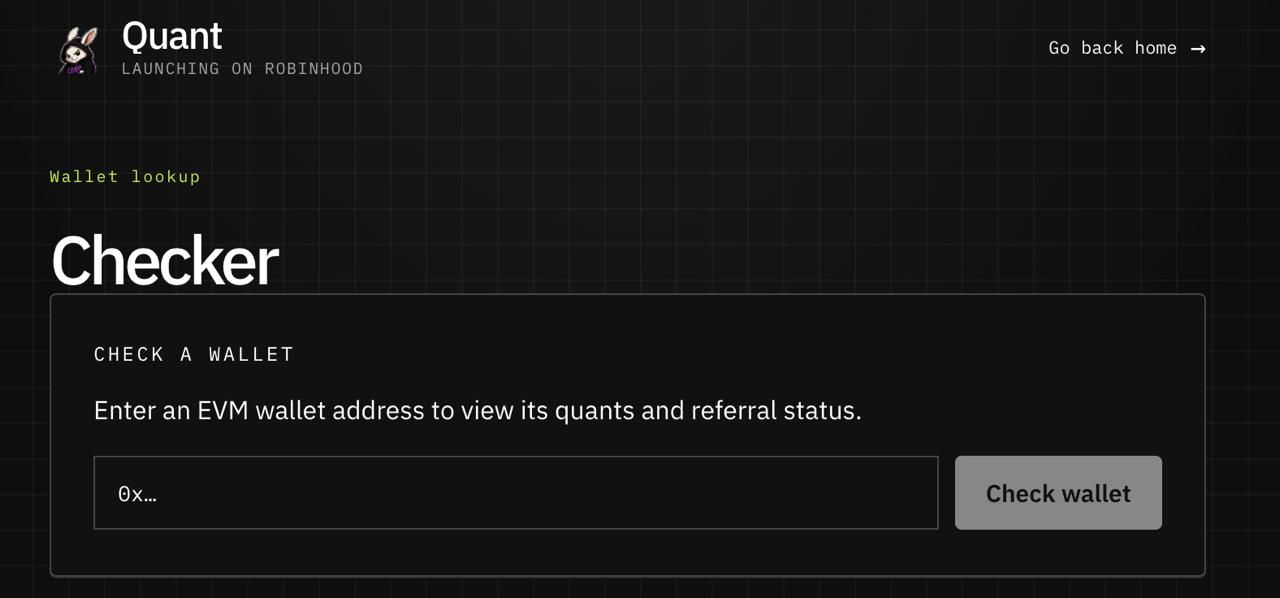Click the LAUNCHING ON ROBINHOOD tagline
Screen dimensions: 1280x598
click(x=242, y=69)
